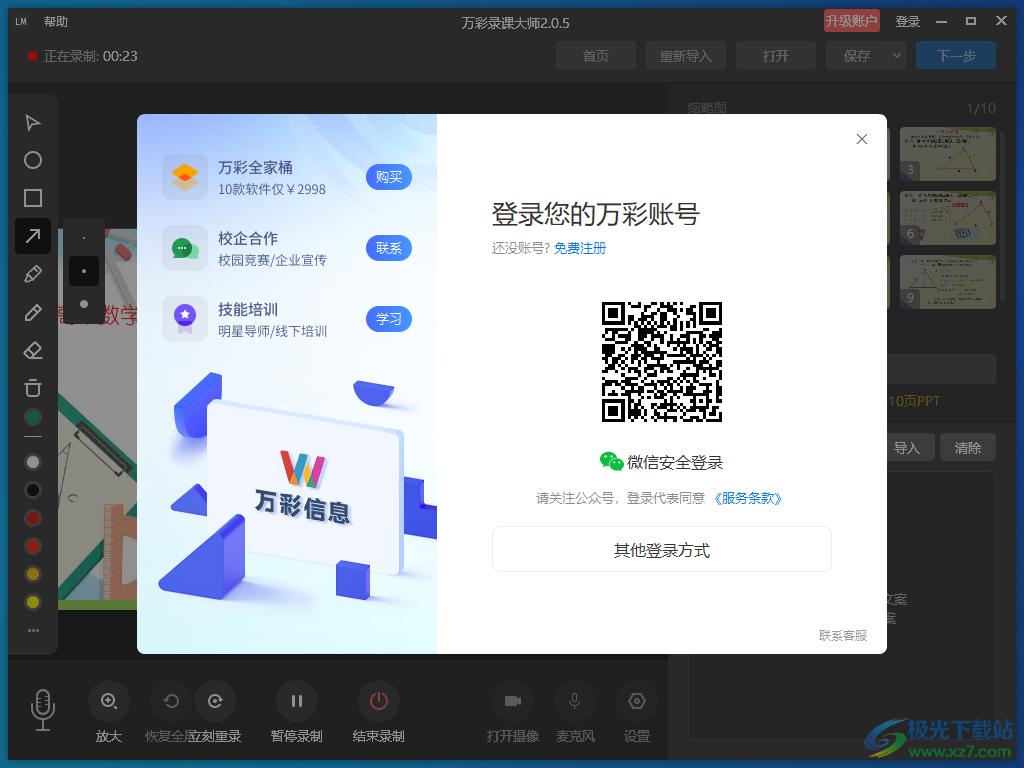Select the medium stroke thickness dot
1024x768 pixels.
click(x=84, y=271)
